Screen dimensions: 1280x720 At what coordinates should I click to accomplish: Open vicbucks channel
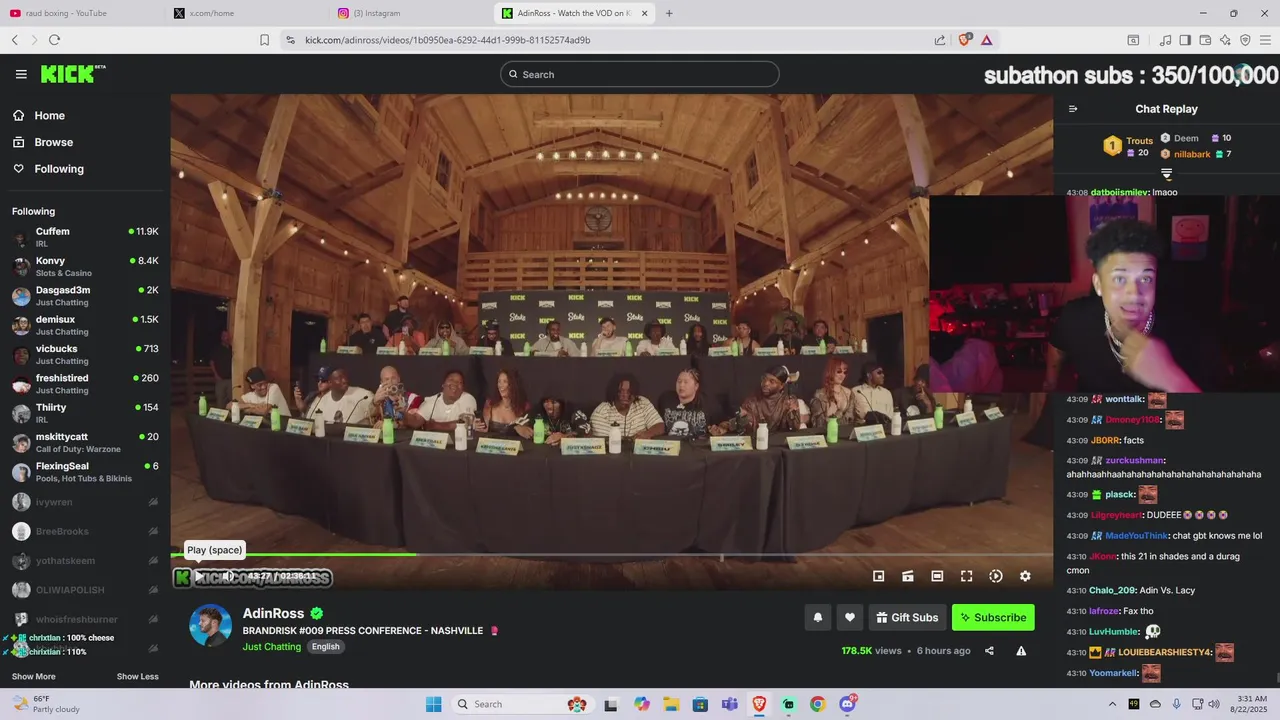[85, 354]
